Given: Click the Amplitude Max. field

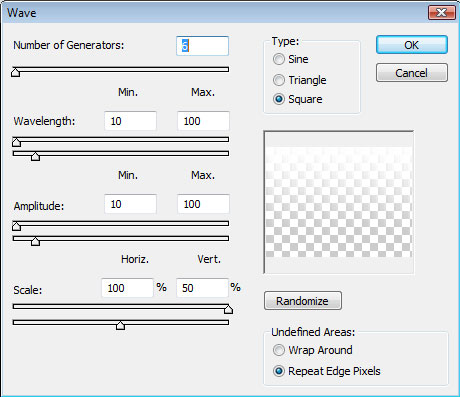Looking at the screenshot, I should (x=203, y=204).
